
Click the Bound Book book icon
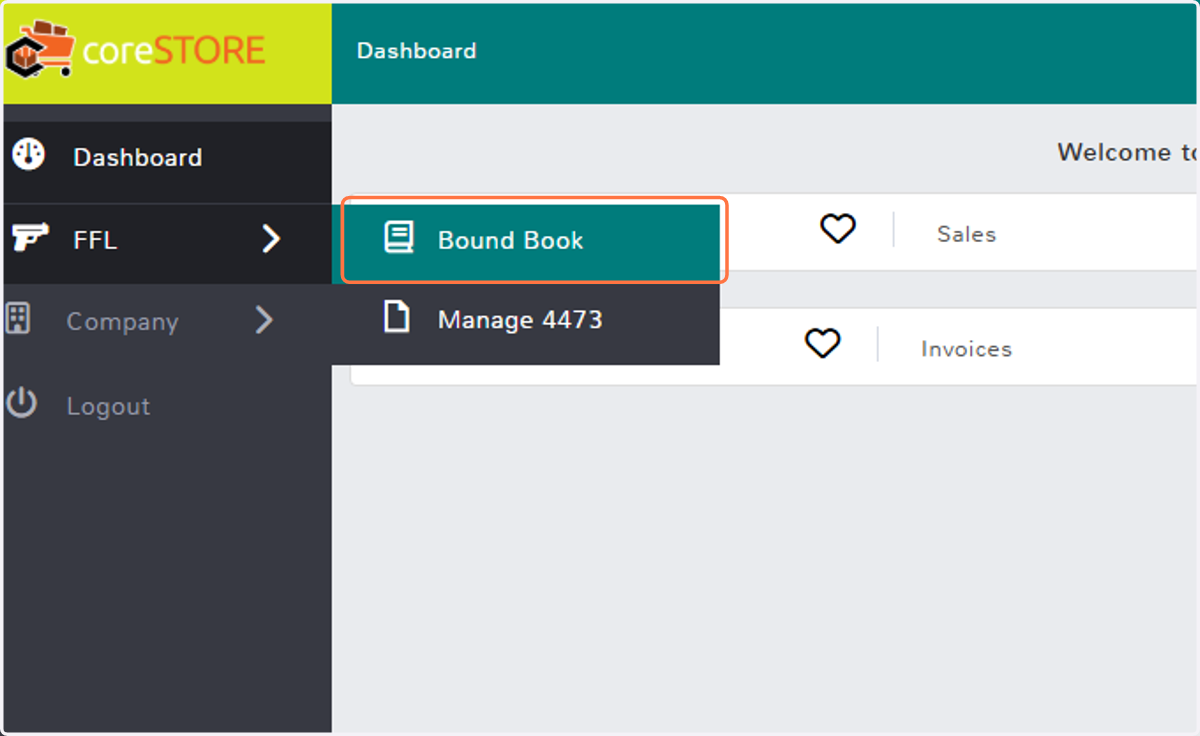[398, 238]
